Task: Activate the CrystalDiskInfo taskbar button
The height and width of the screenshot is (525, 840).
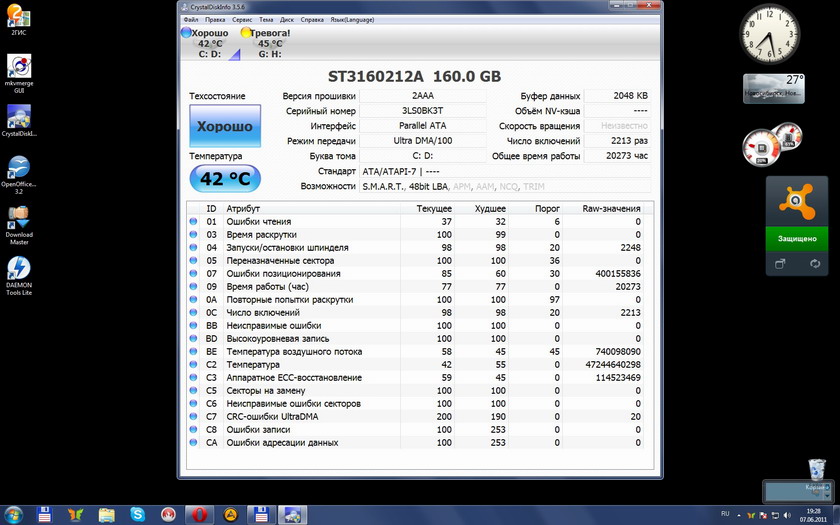Action: (292, 515)
